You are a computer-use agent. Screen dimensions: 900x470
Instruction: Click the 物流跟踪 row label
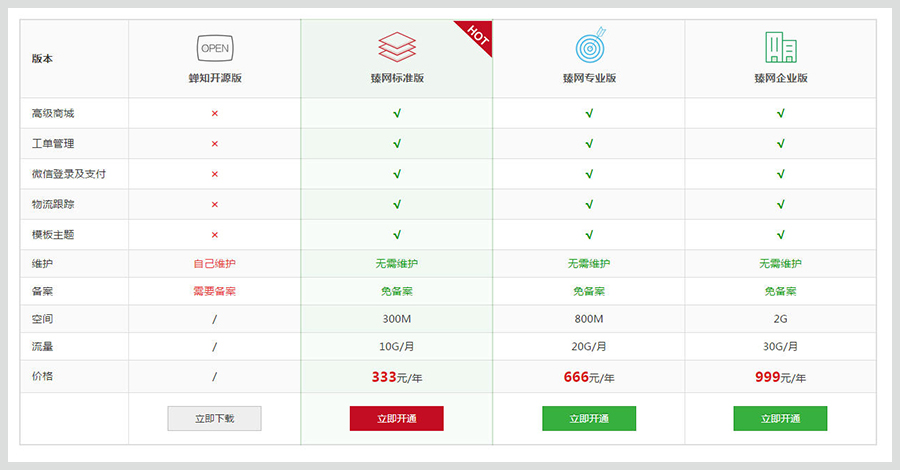point(53,204)
